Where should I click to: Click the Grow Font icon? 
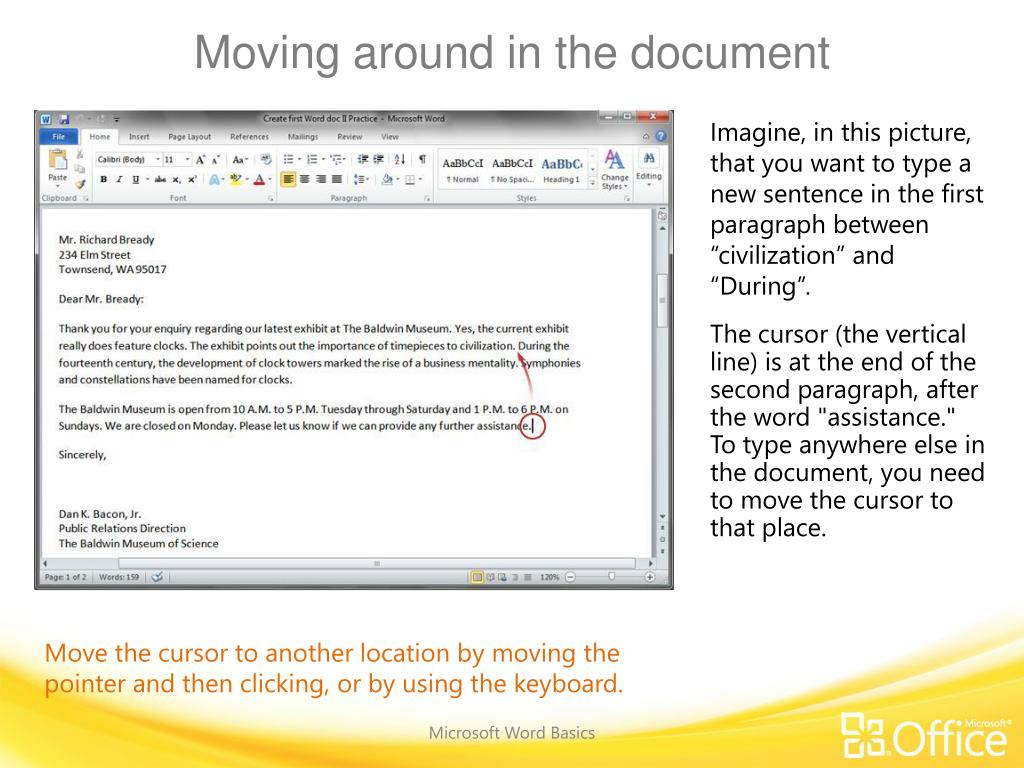click(x=200, y=159)
